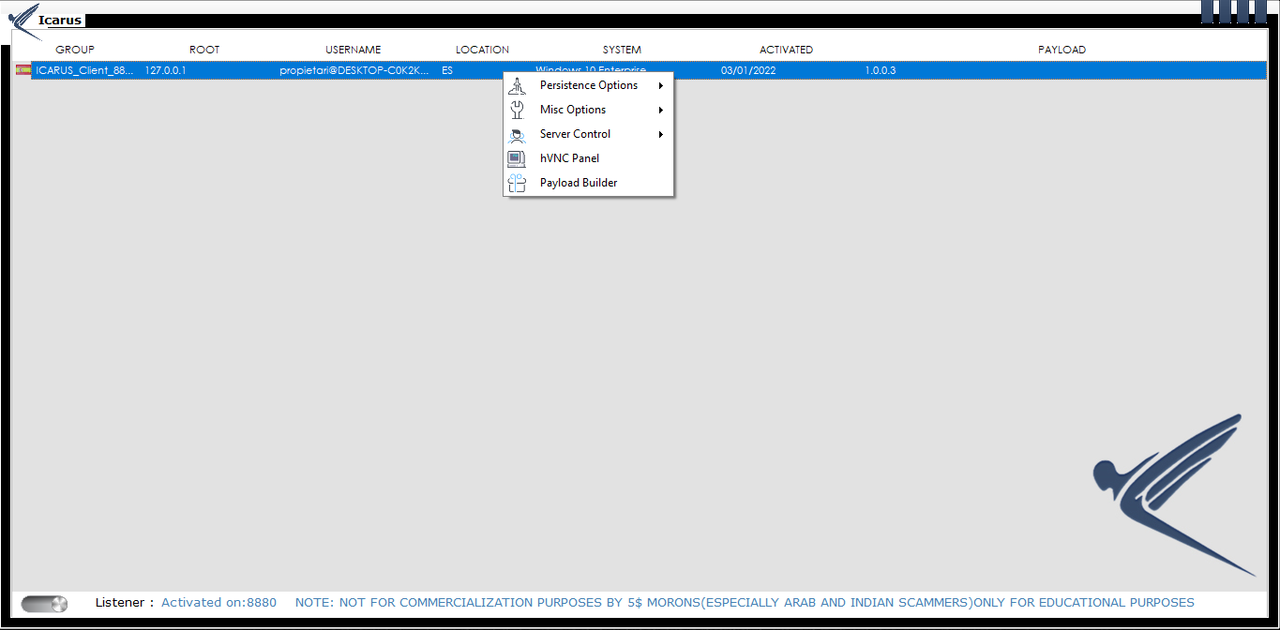Image resolution: width=1280 pixels, height=630 pixels.
Task: Click the 03/01/2022 activated date cell
Action: pyautogui.click(x=748, y=71)
